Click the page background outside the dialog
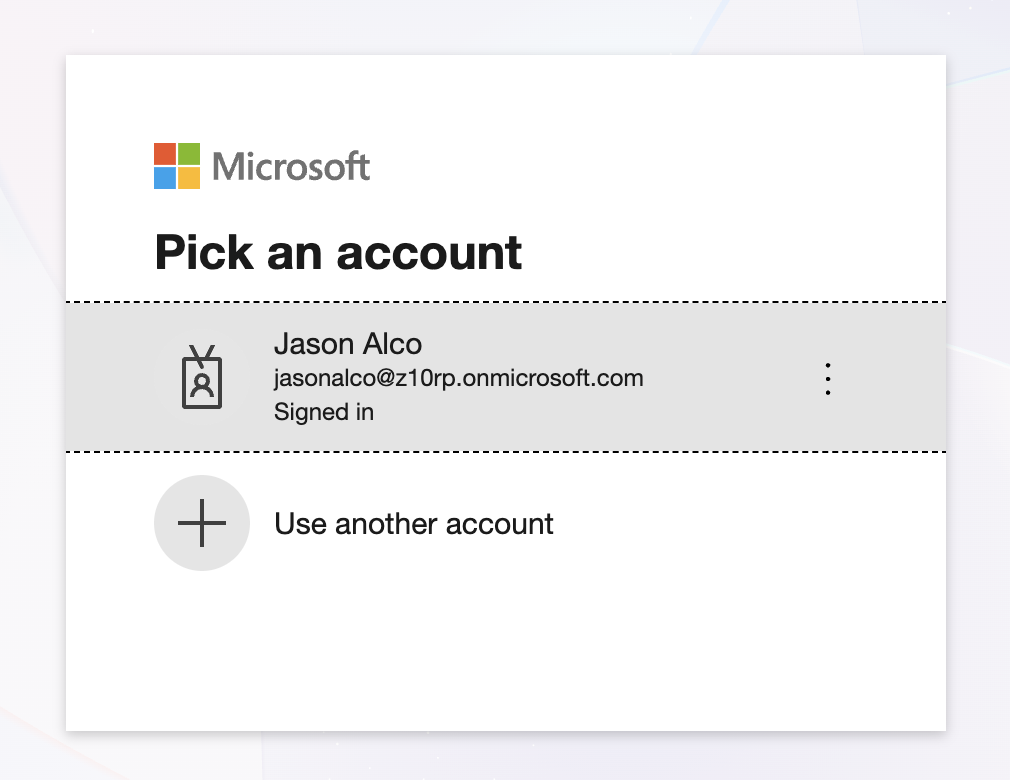 (980, 400)
